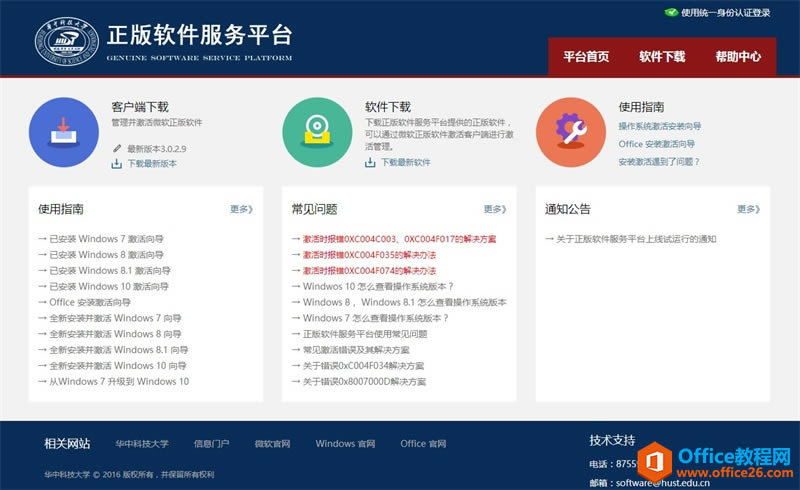Open 全新安装并激活 Windows 10 向导

tap(118, 365)
